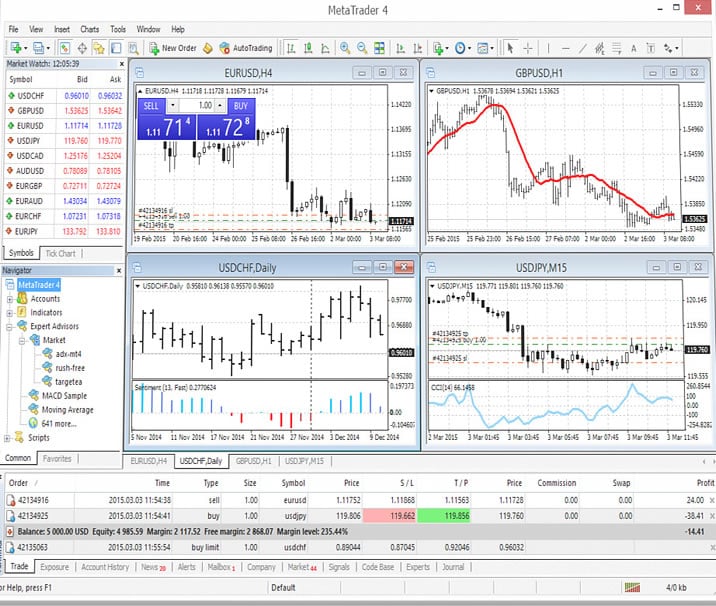Select the arrows drawing tool

coord(669,48)
